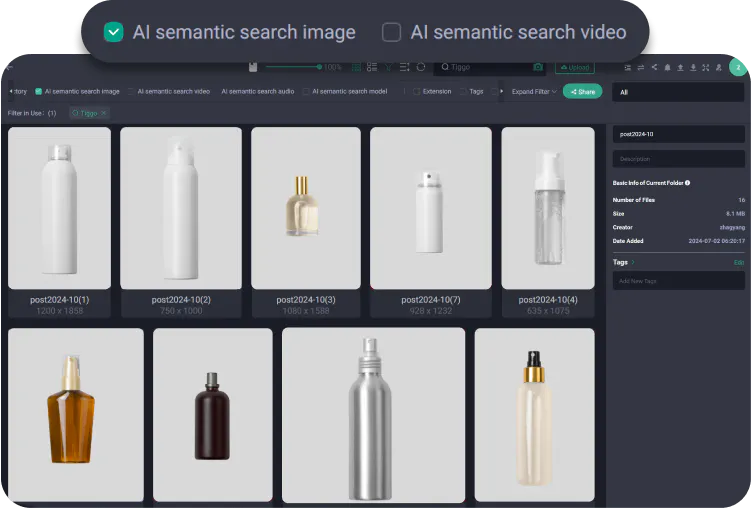
Task: Open the upload tasks arrow icon
Action: [x=680, y=68]
